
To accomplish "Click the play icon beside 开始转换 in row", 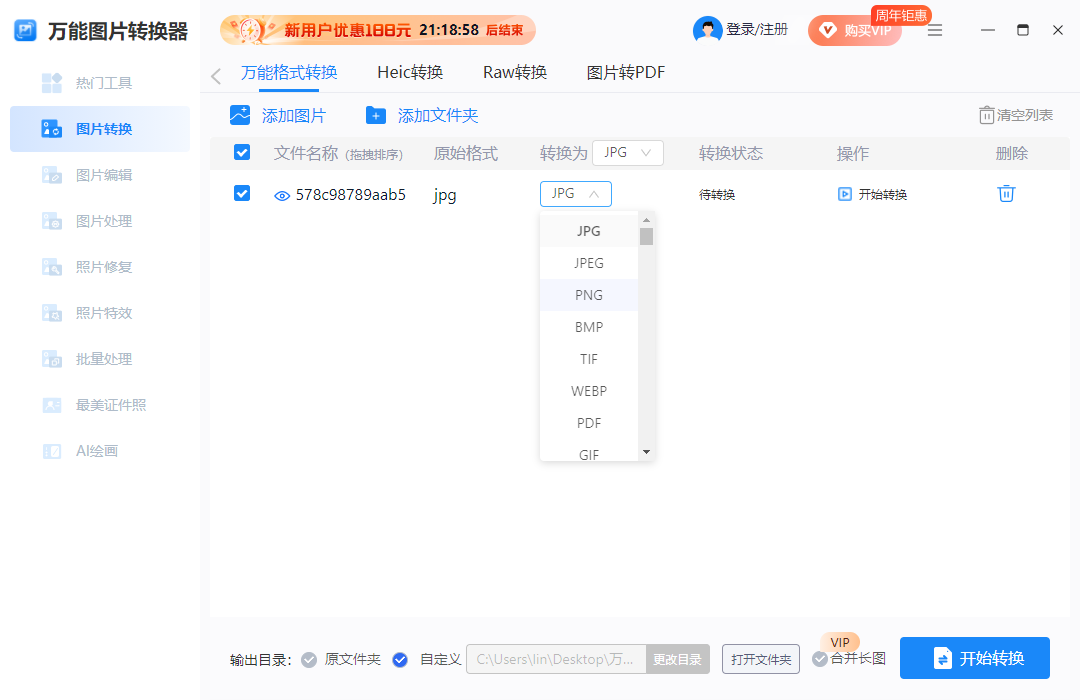I will [x=844, y=194].
